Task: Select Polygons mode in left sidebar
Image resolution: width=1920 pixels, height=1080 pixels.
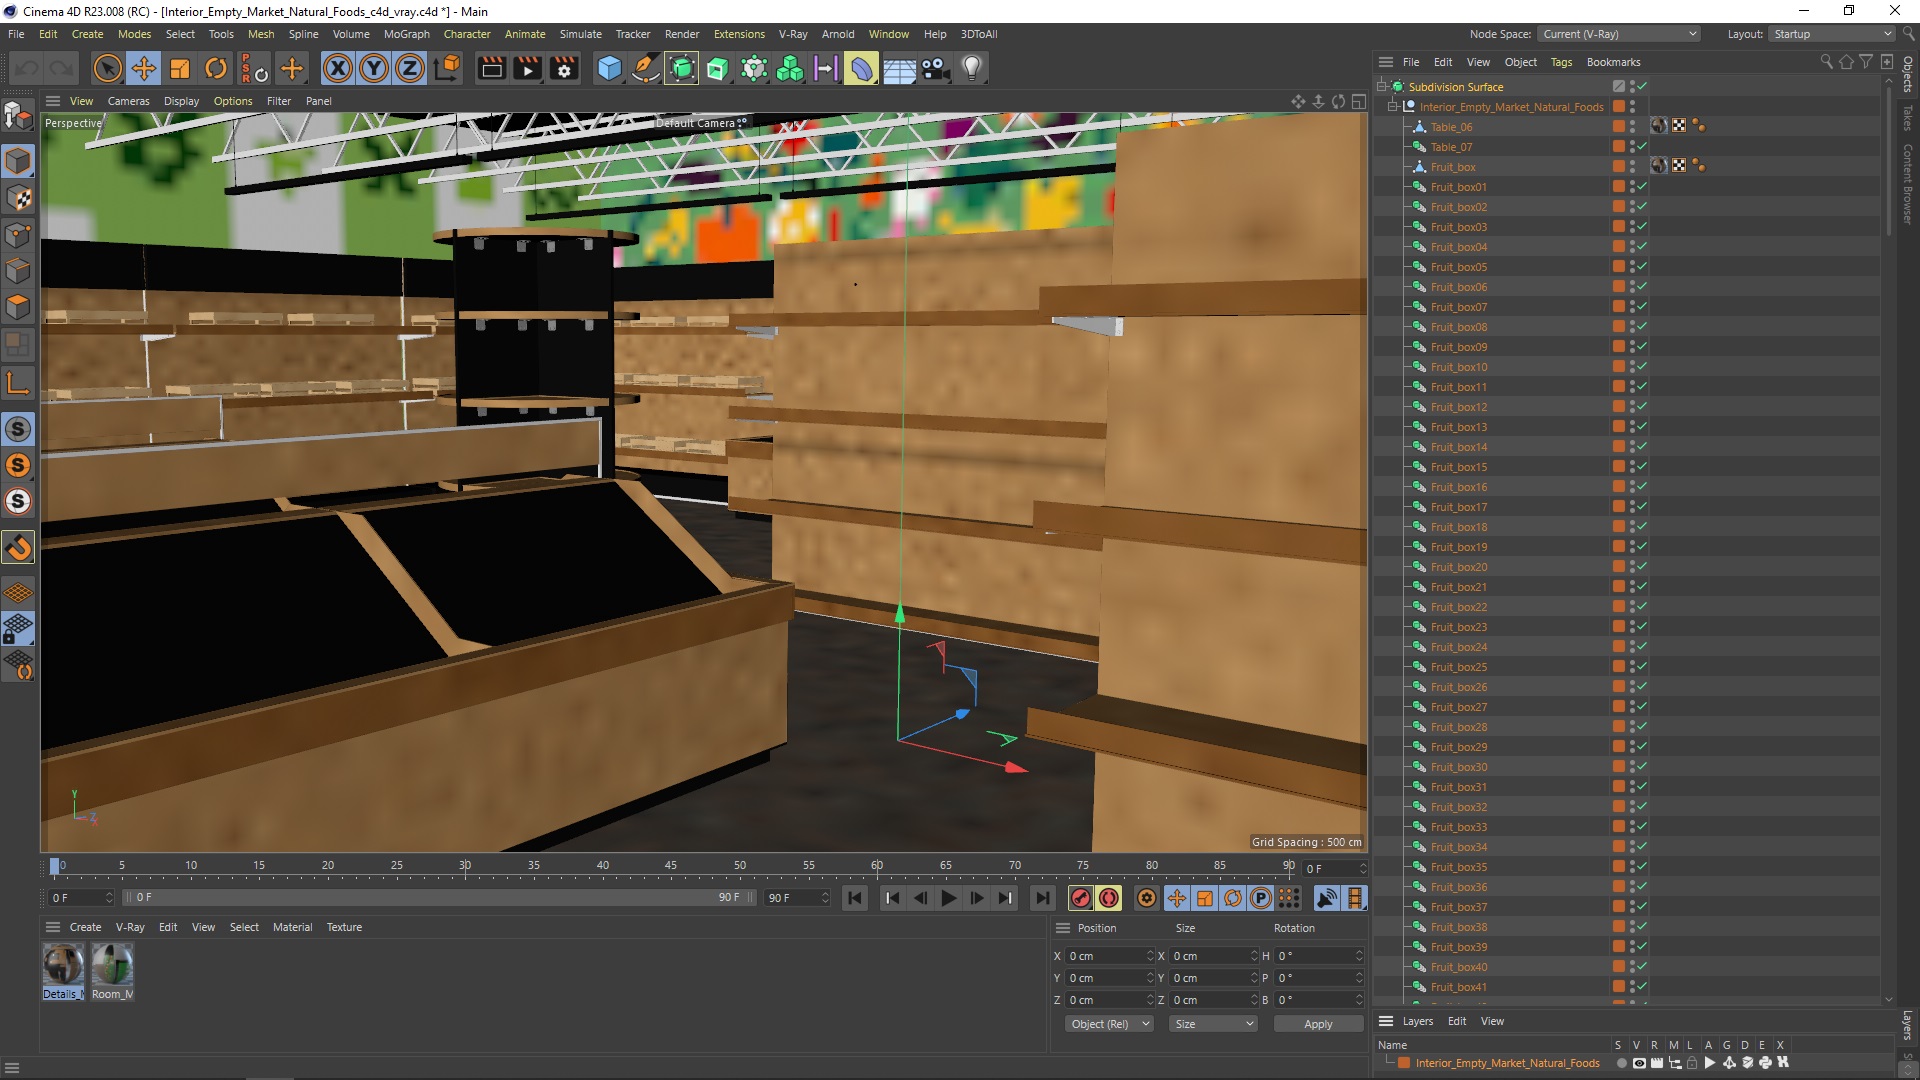Action: (x=18, y=308)
